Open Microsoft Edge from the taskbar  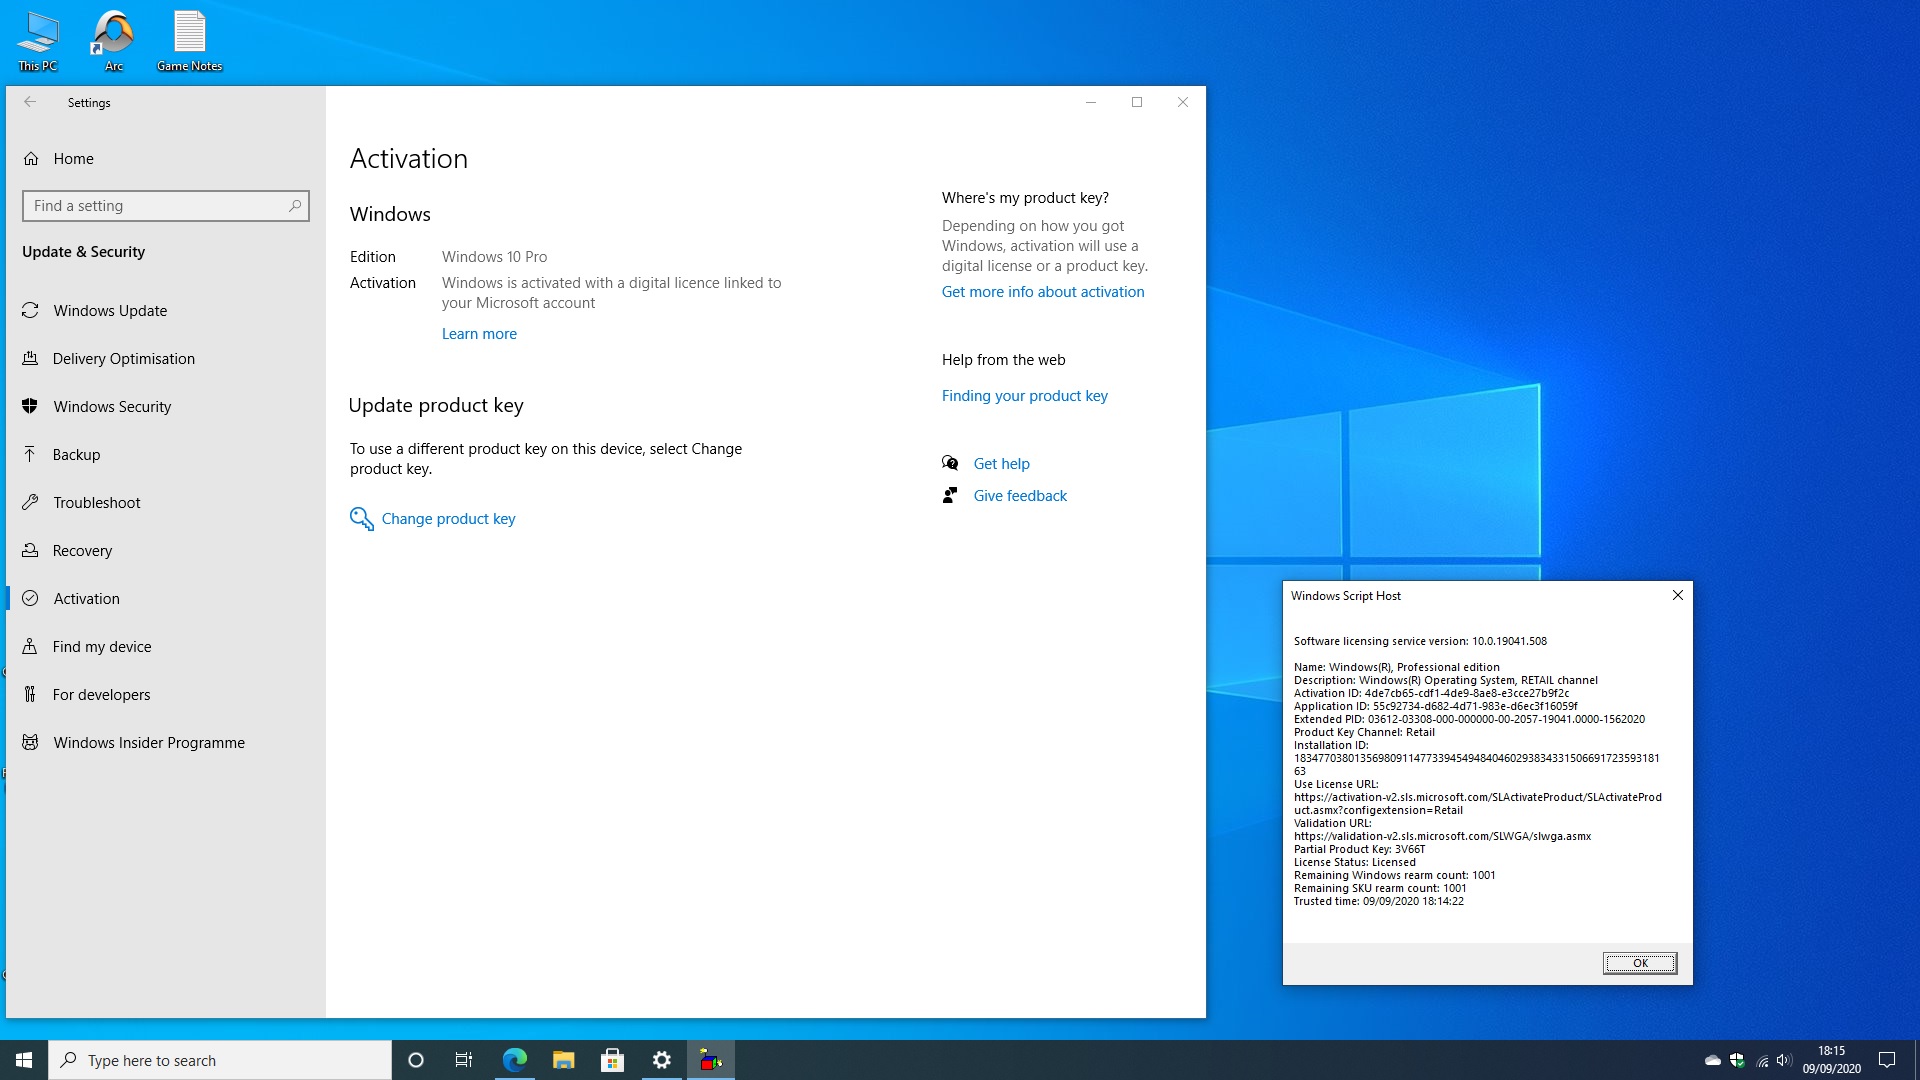click(514, 1059)
